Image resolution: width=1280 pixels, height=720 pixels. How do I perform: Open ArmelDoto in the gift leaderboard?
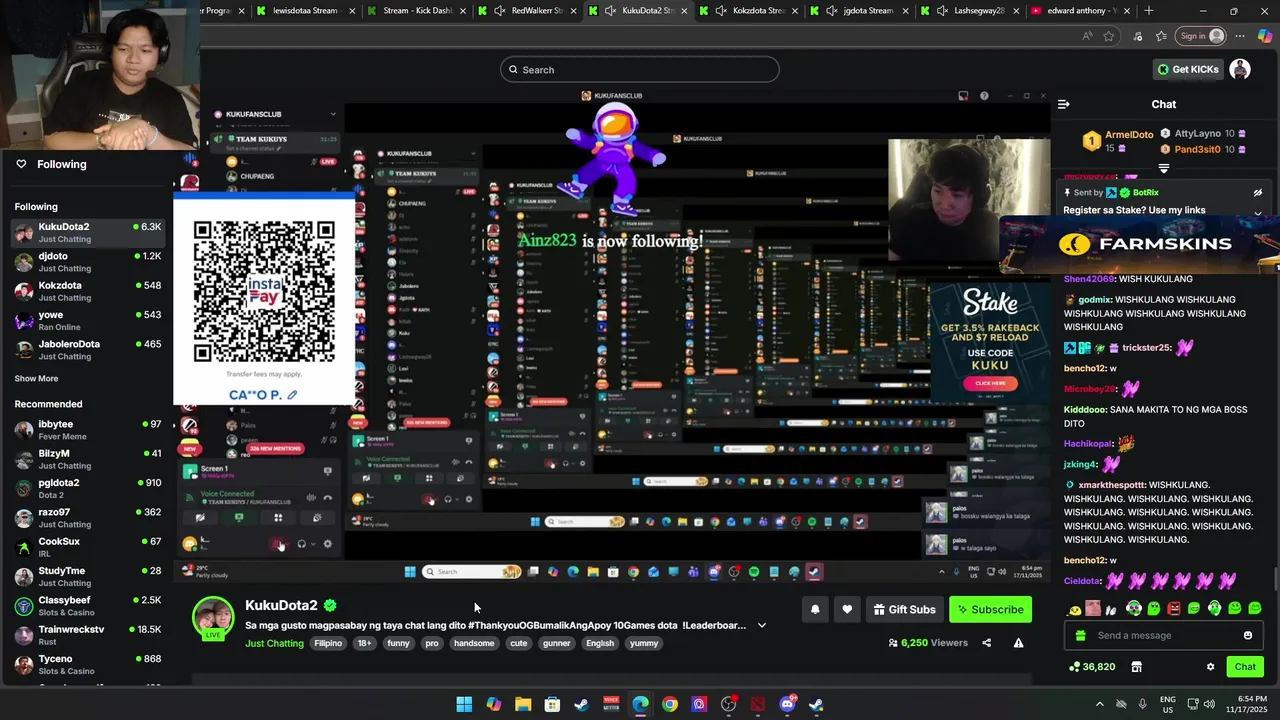click(x=1118, y=141)
